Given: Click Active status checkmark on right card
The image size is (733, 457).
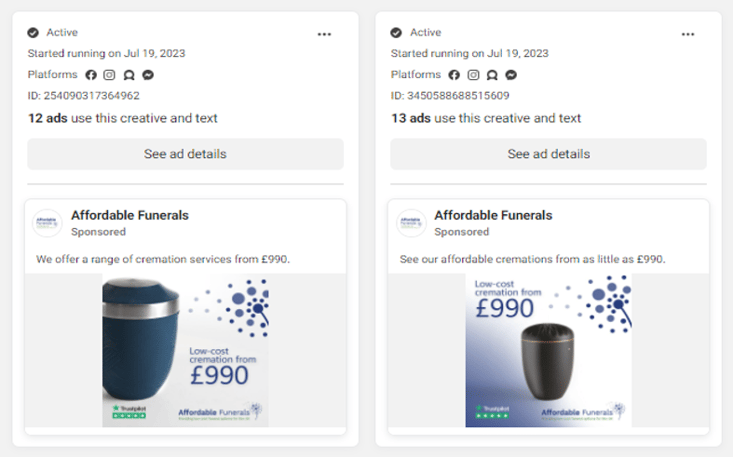Looking at the screenshot, I should pos(396,33).
